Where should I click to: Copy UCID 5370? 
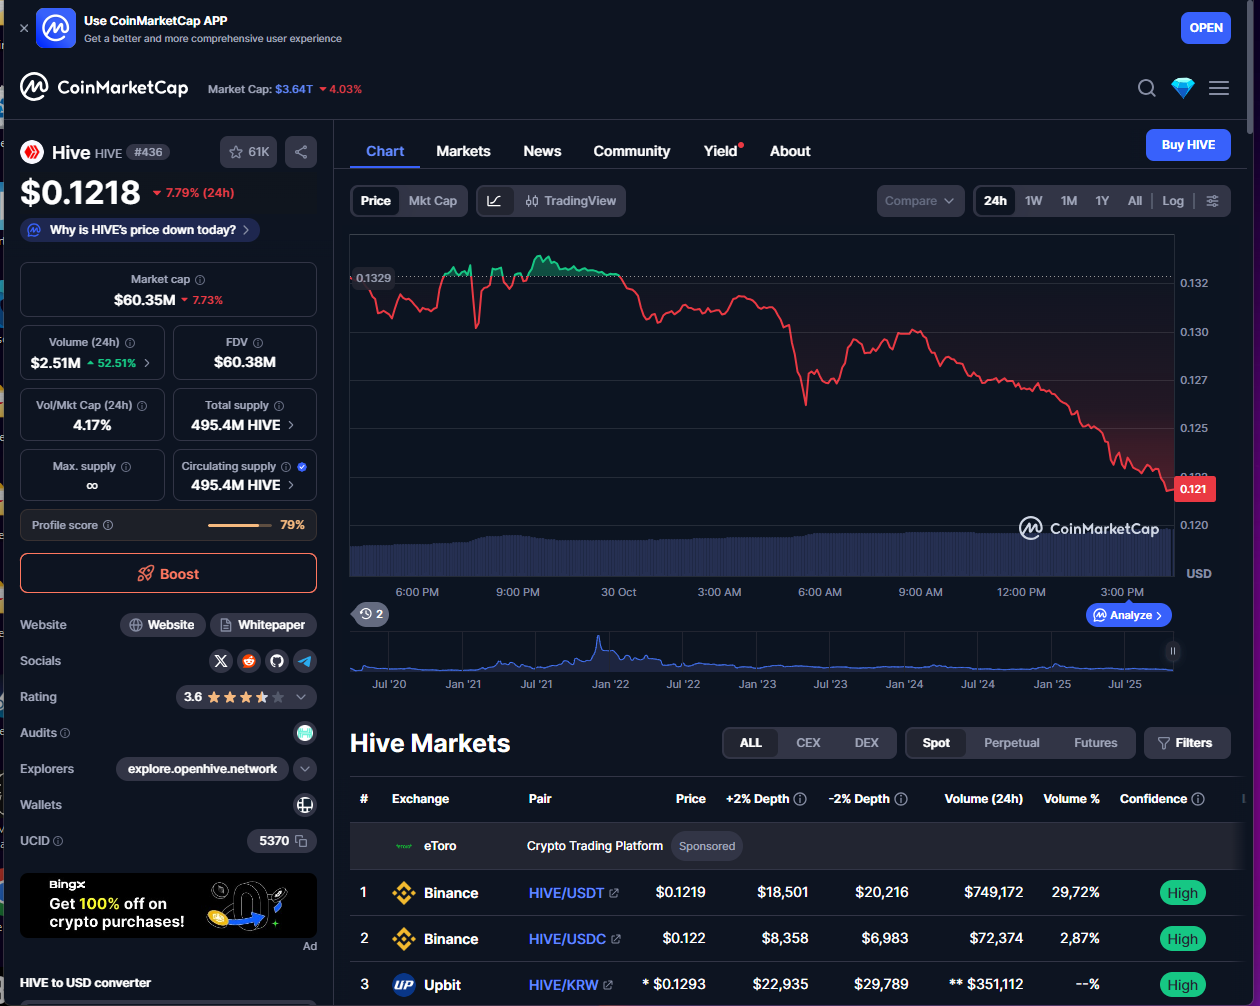[x=300, y=841]
